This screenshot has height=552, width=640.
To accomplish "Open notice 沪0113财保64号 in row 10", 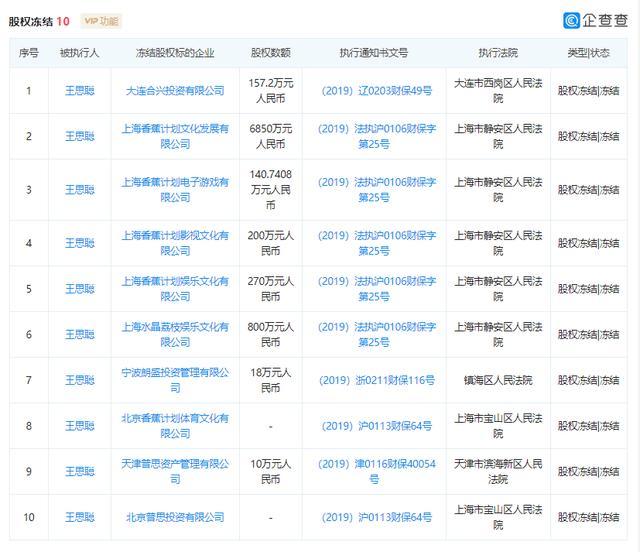I will click(x=376, y=517).
